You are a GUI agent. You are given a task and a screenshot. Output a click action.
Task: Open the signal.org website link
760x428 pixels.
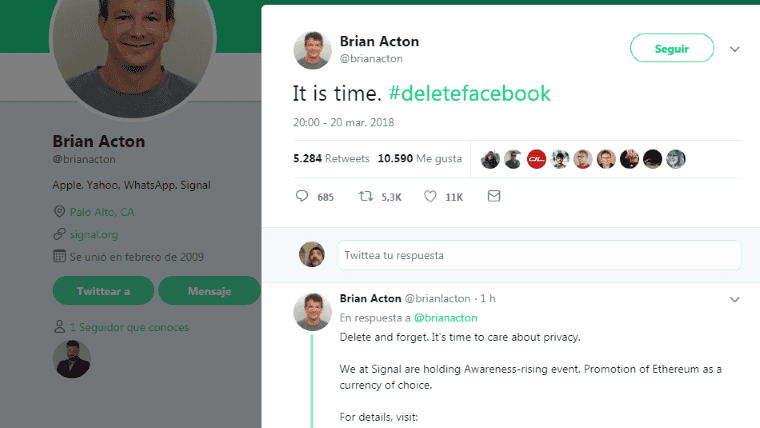(x=94, y=235)
